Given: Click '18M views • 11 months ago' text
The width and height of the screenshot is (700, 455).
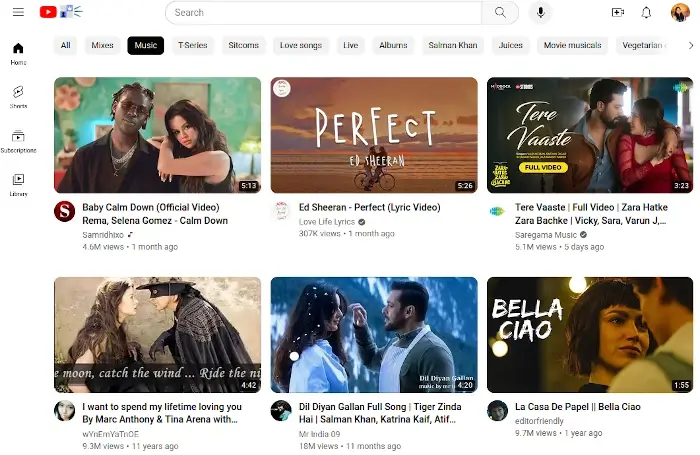Looking at the screenshot, I should (350, 446).
